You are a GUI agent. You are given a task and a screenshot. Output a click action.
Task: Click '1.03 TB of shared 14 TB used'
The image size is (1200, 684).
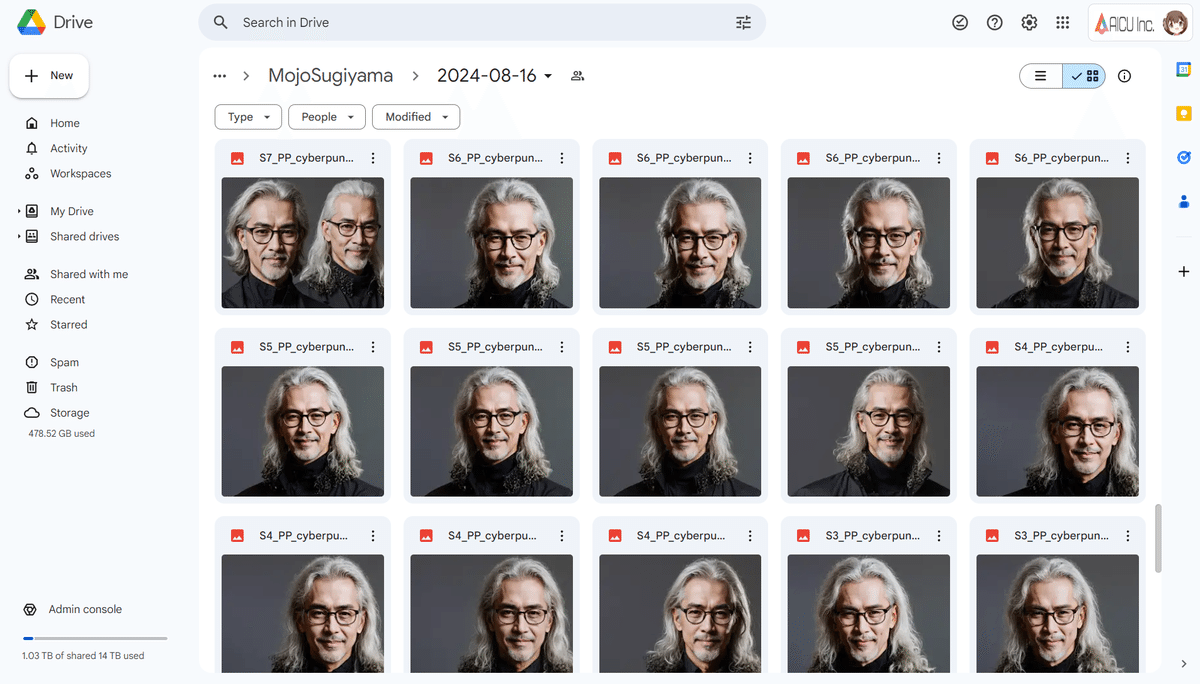click(x=83, y=656)
